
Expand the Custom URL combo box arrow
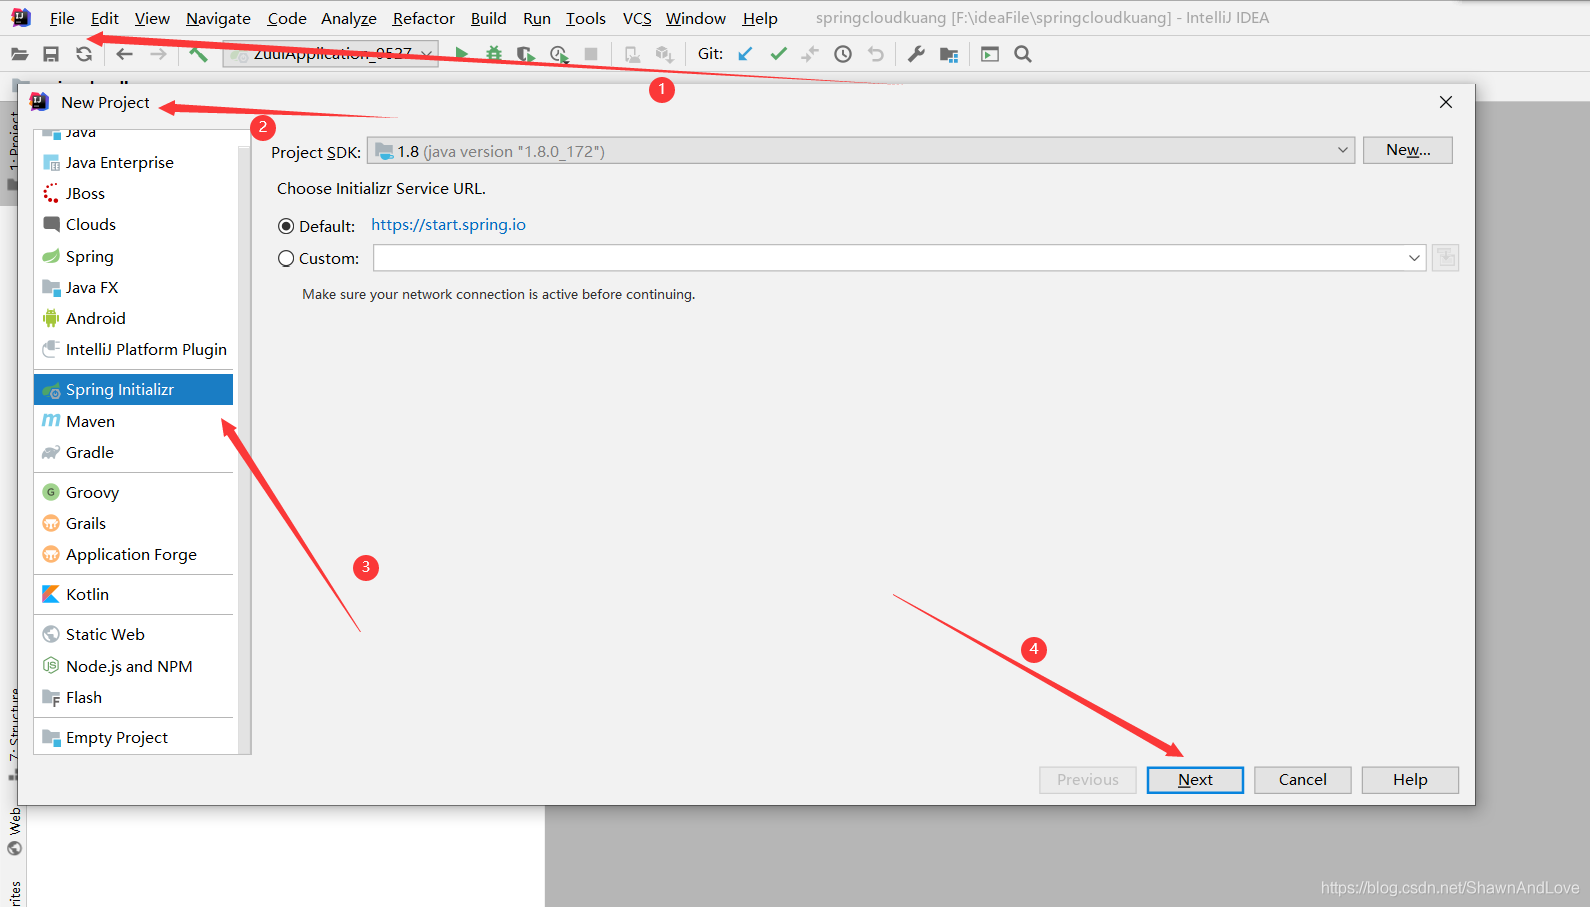click(1414, 258)
